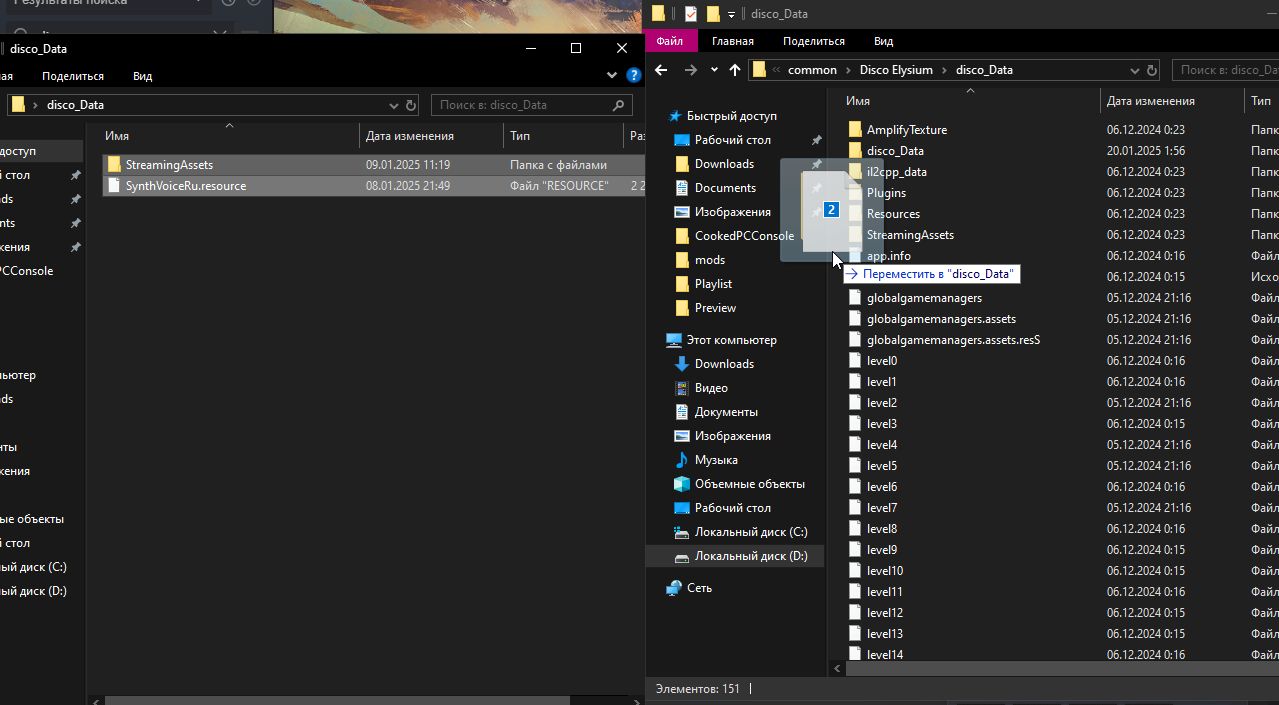Open recent locations dropdown arrow
This screenshot has height=705, width=1279.
(x=714, y=70)
